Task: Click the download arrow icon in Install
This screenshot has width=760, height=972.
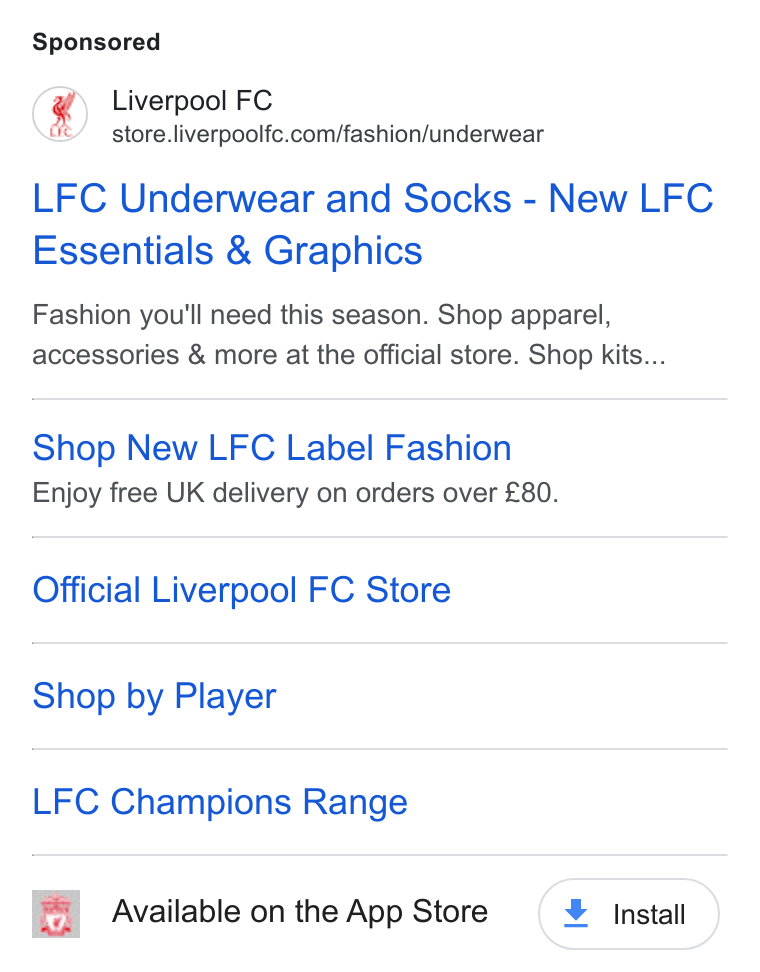Action: tap(576, 914)
